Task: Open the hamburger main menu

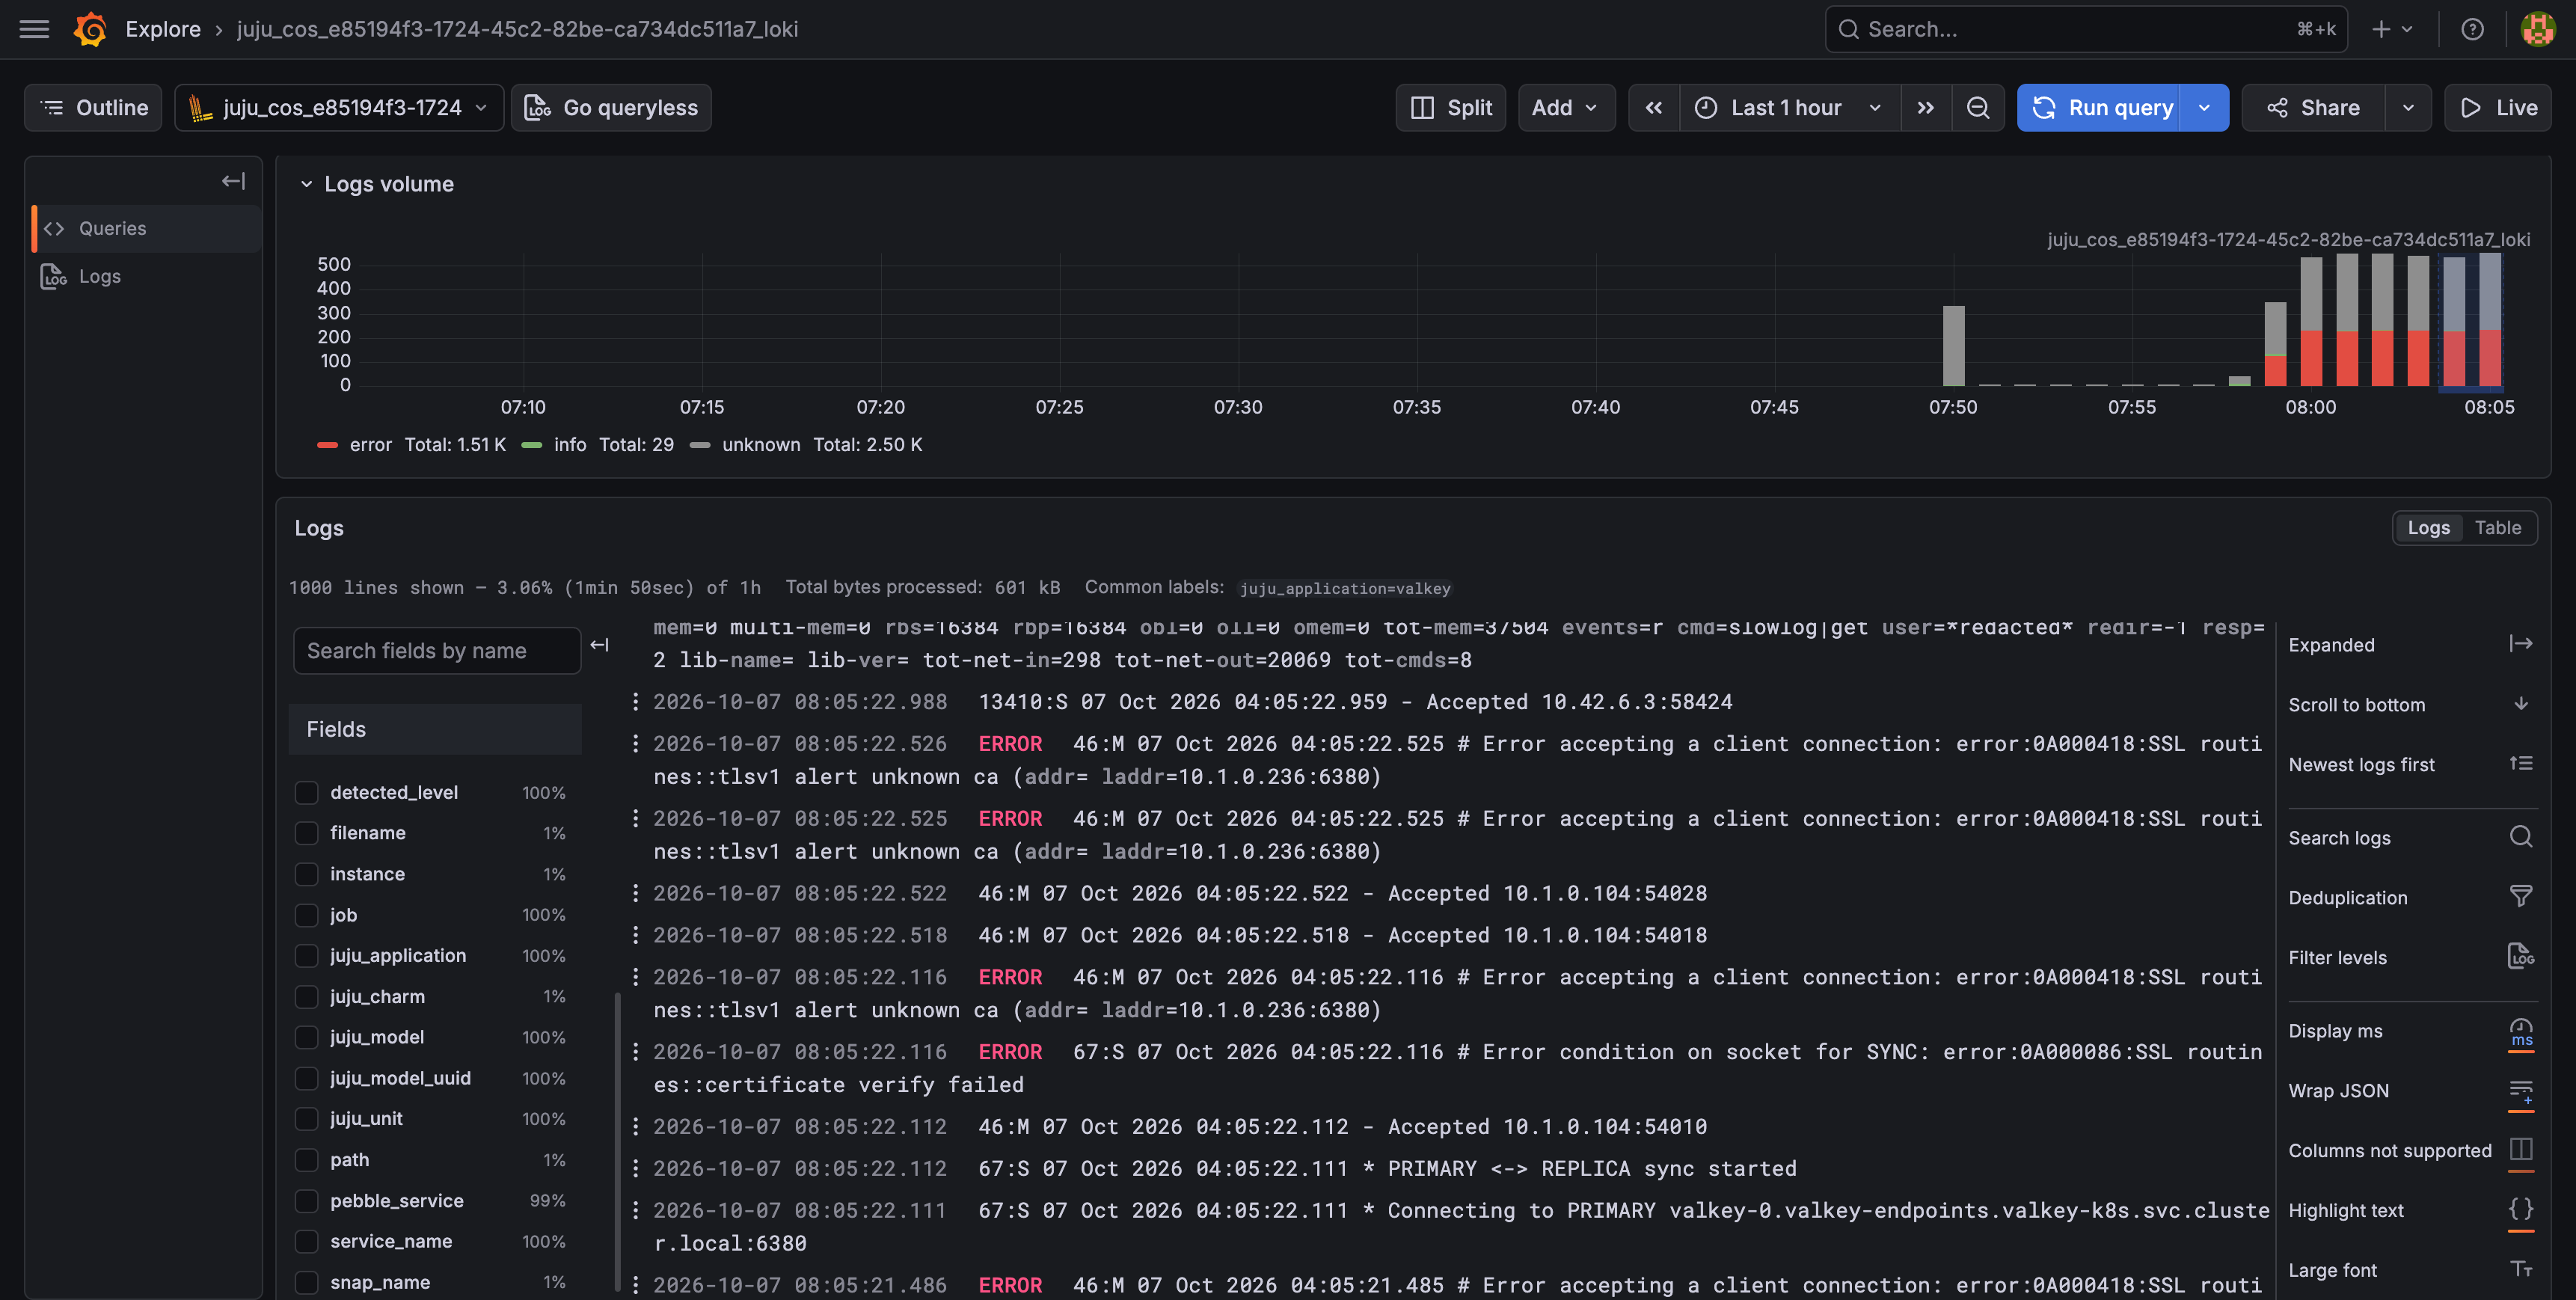Action: point(34,29)
